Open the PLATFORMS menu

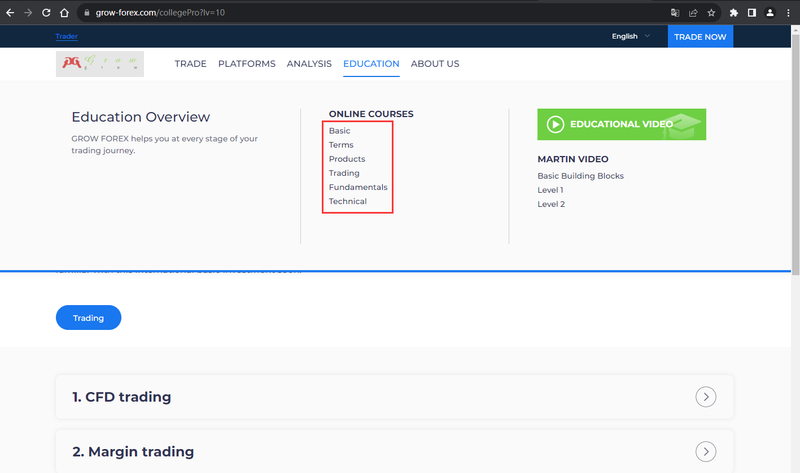tap(246, 64)
